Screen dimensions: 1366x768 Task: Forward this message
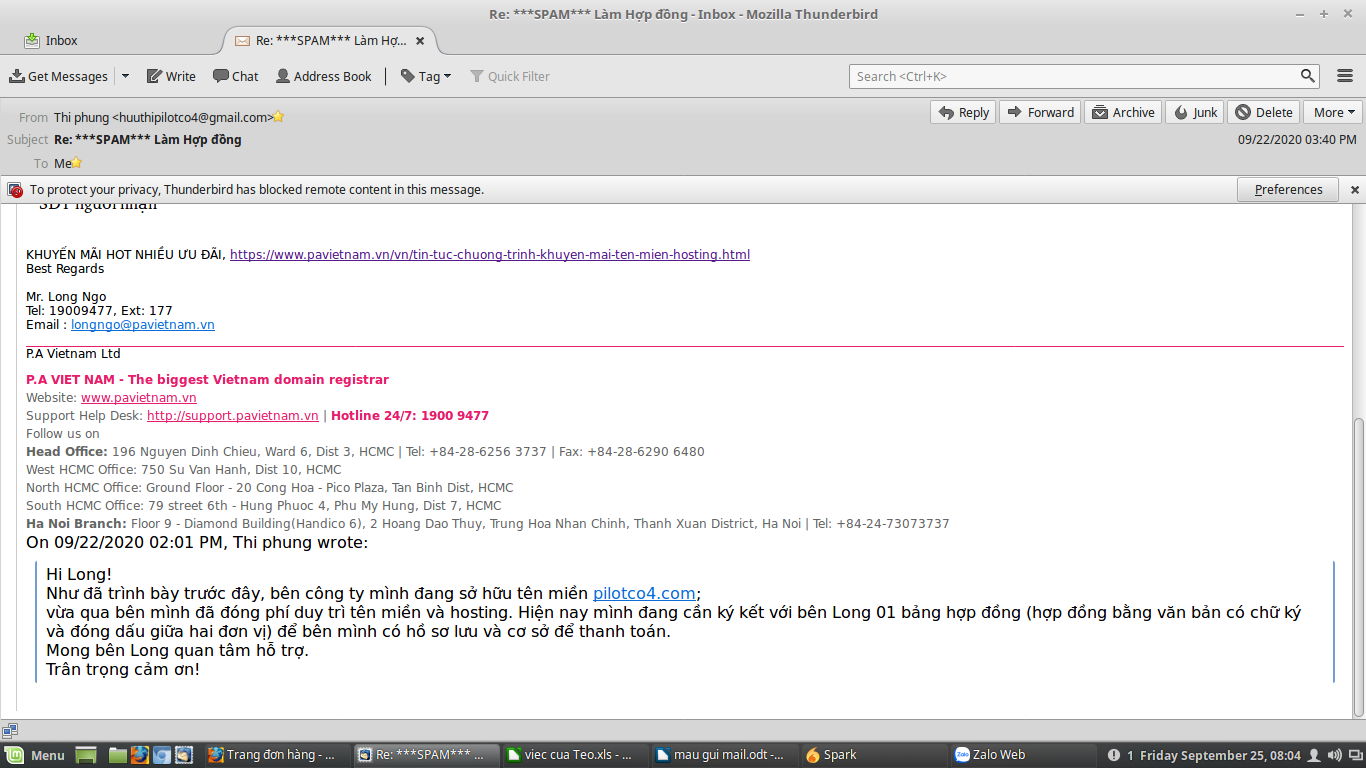pyautogui.click(x=1040, y=112)
